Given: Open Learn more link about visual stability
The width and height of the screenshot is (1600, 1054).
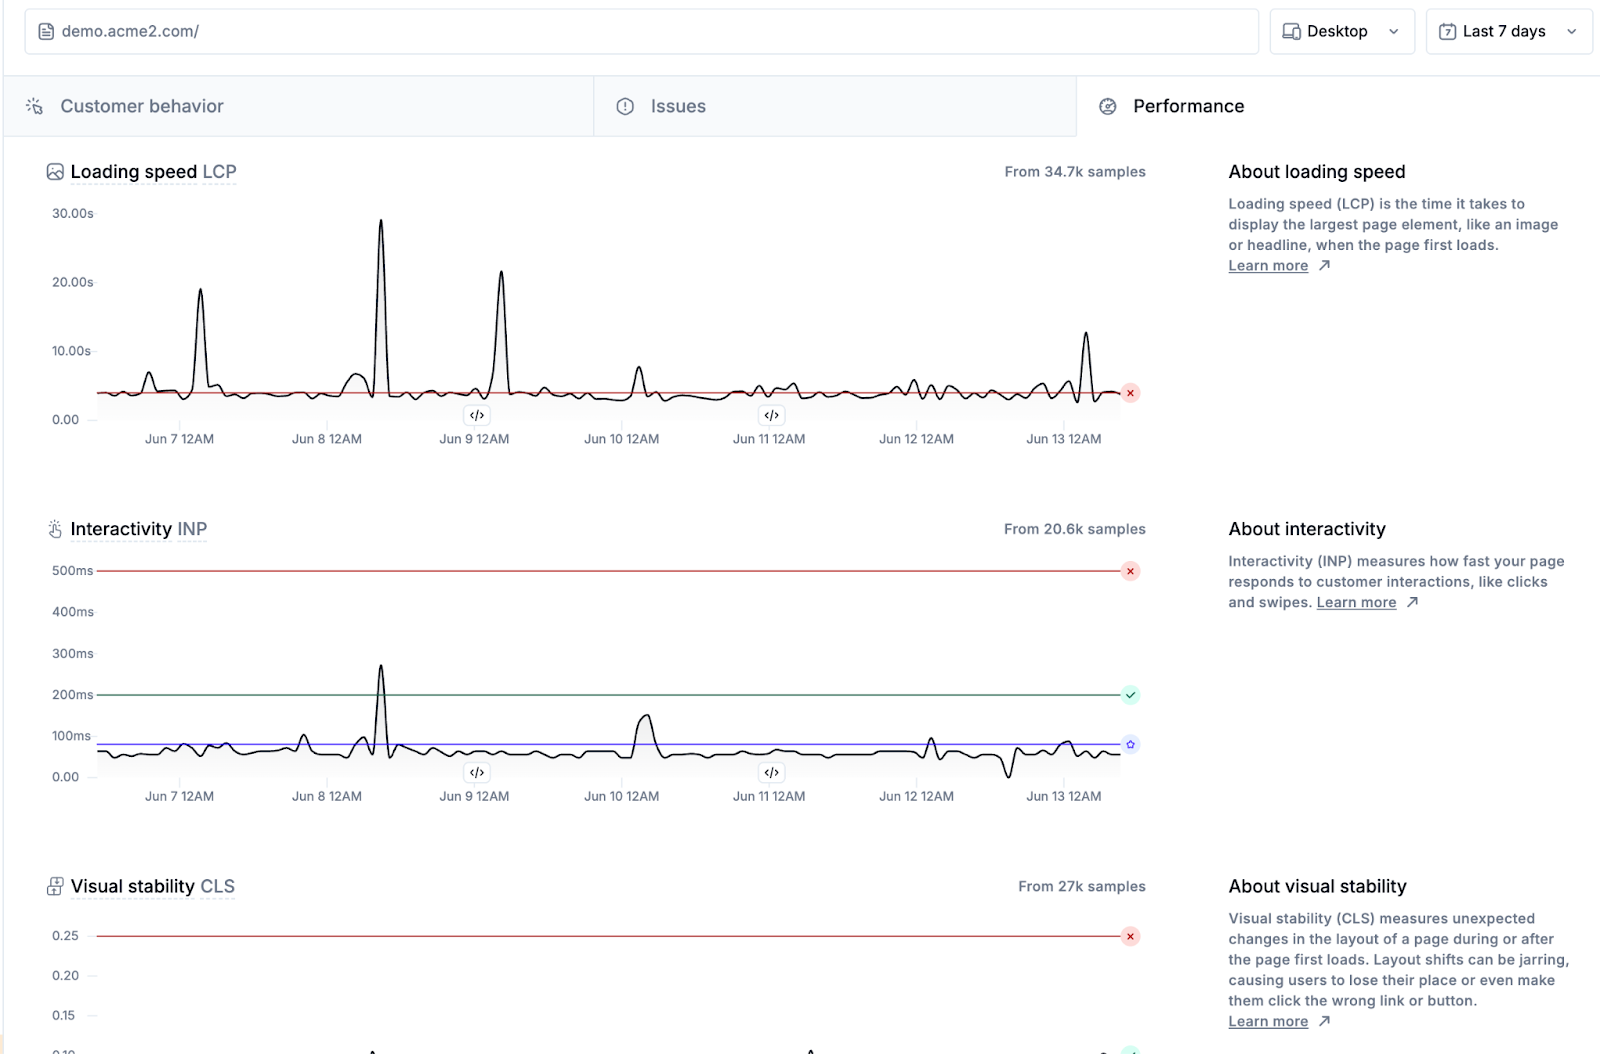Looking at the screenshot, I should click(x=1268, y=1021).
